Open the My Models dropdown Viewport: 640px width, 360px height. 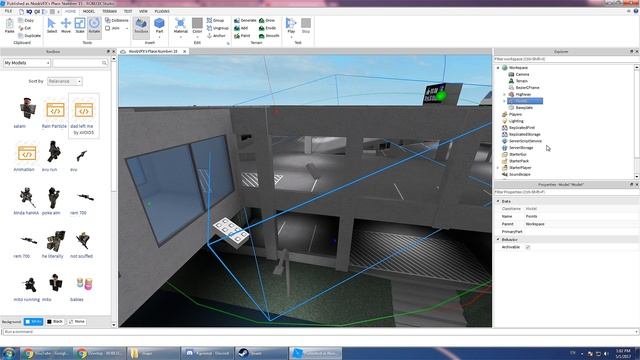pos(27,63)
